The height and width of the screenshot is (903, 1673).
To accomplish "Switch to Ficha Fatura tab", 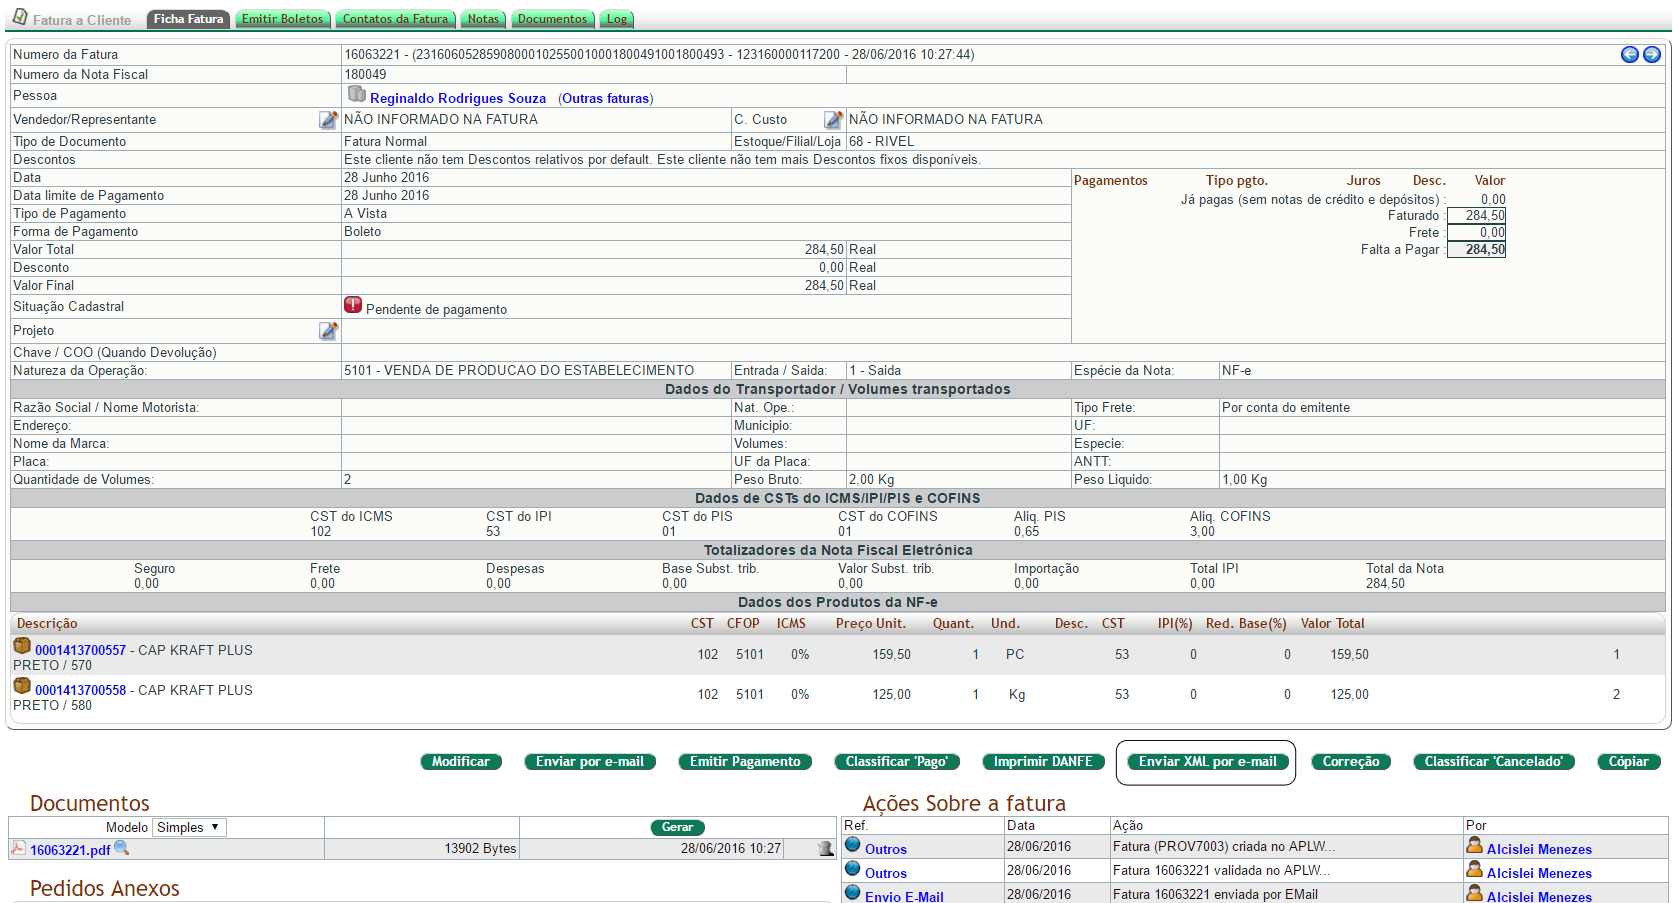I will 188,19.
